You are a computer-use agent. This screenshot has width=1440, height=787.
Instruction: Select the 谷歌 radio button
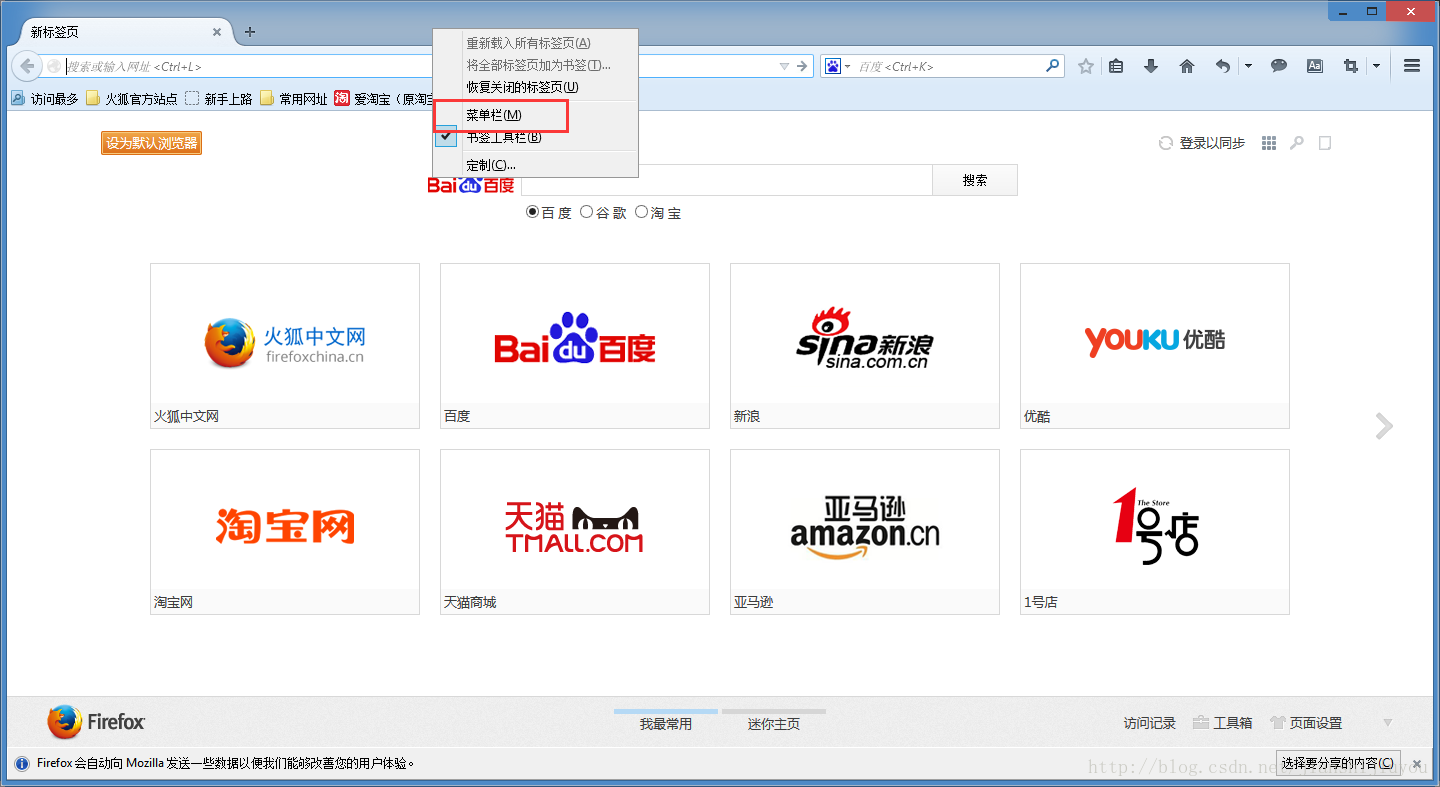[587, 212]
